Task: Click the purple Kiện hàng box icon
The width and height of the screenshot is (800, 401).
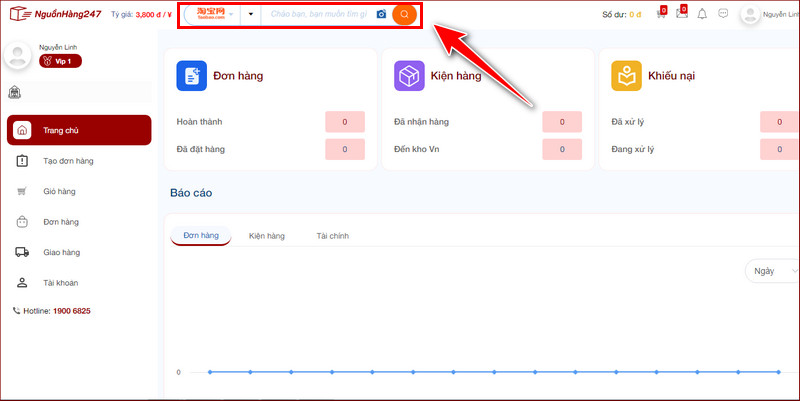Action: click(x=408, y=76)
